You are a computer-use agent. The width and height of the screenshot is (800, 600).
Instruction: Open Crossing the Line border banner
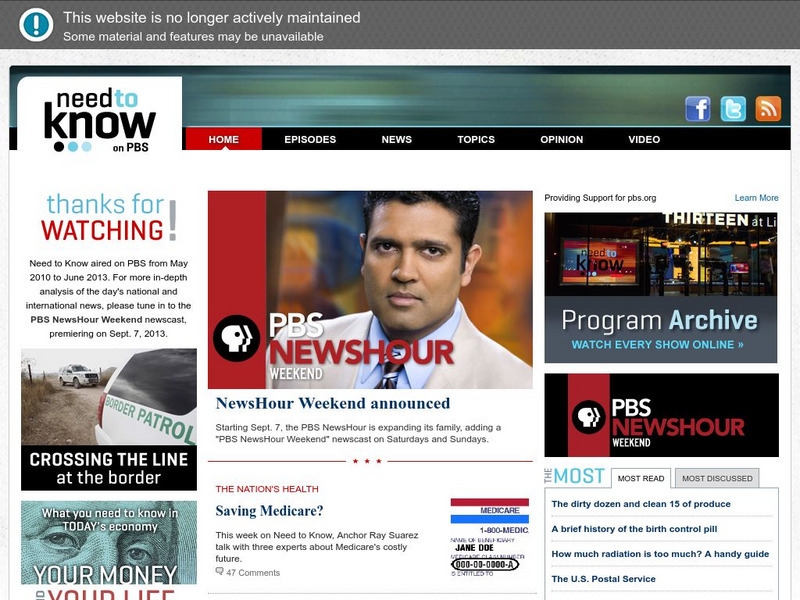coord(109,419)
